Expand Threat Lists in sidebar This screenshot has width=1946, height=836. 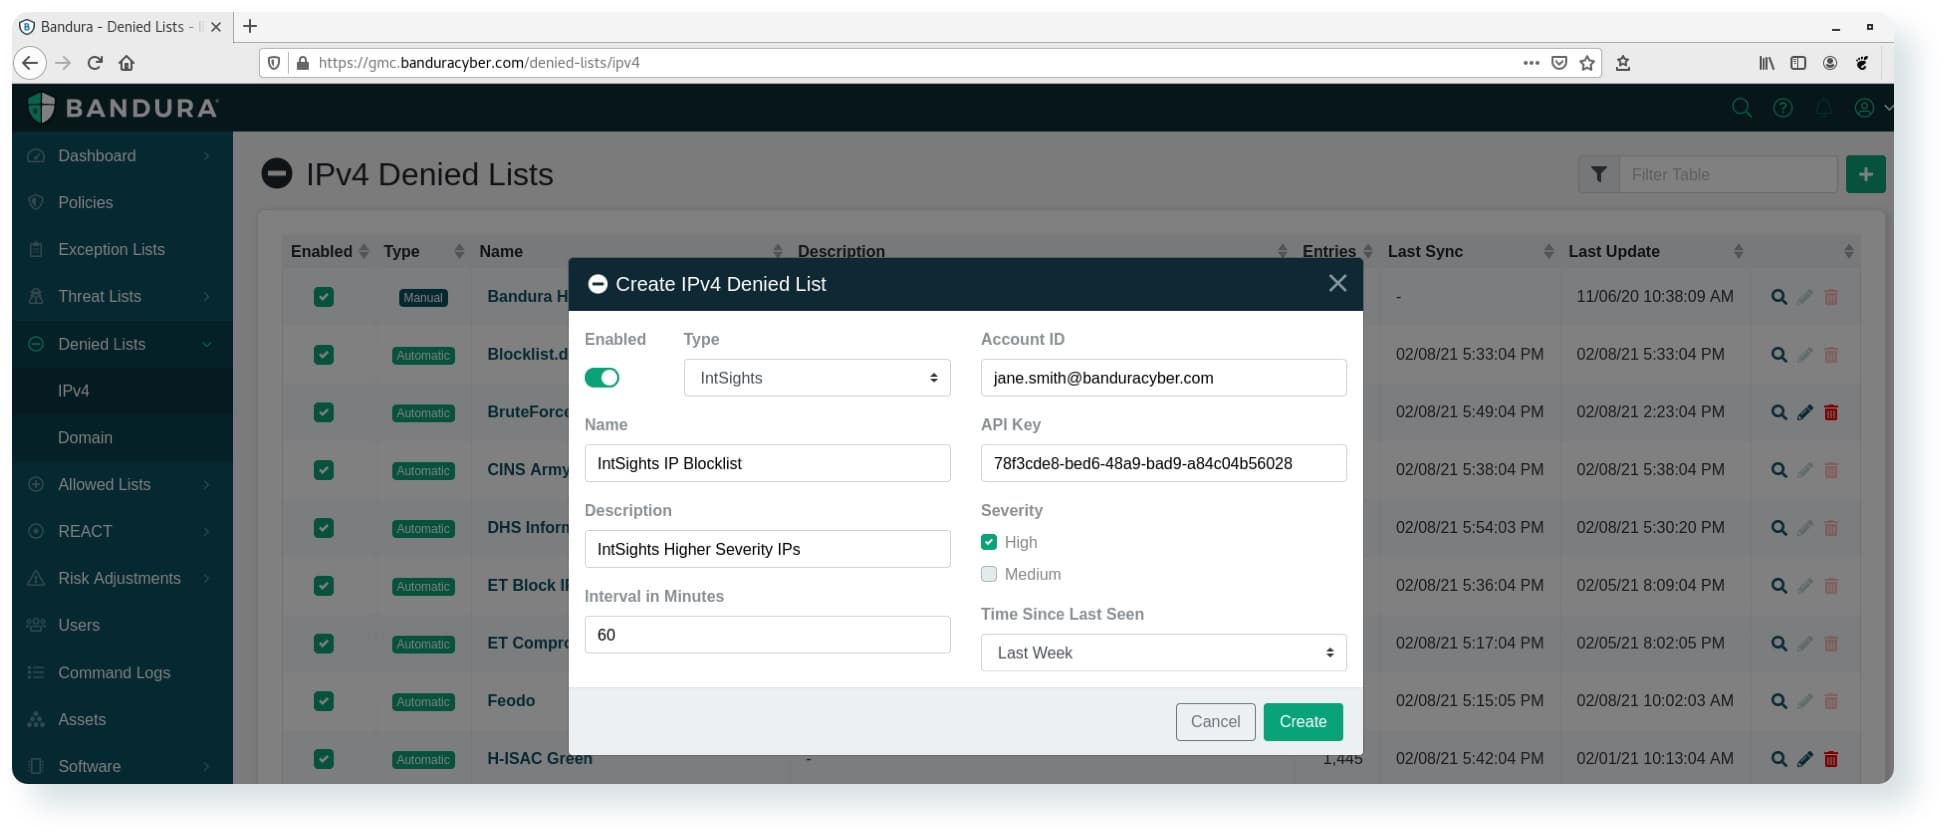click(x=207, y=297)
